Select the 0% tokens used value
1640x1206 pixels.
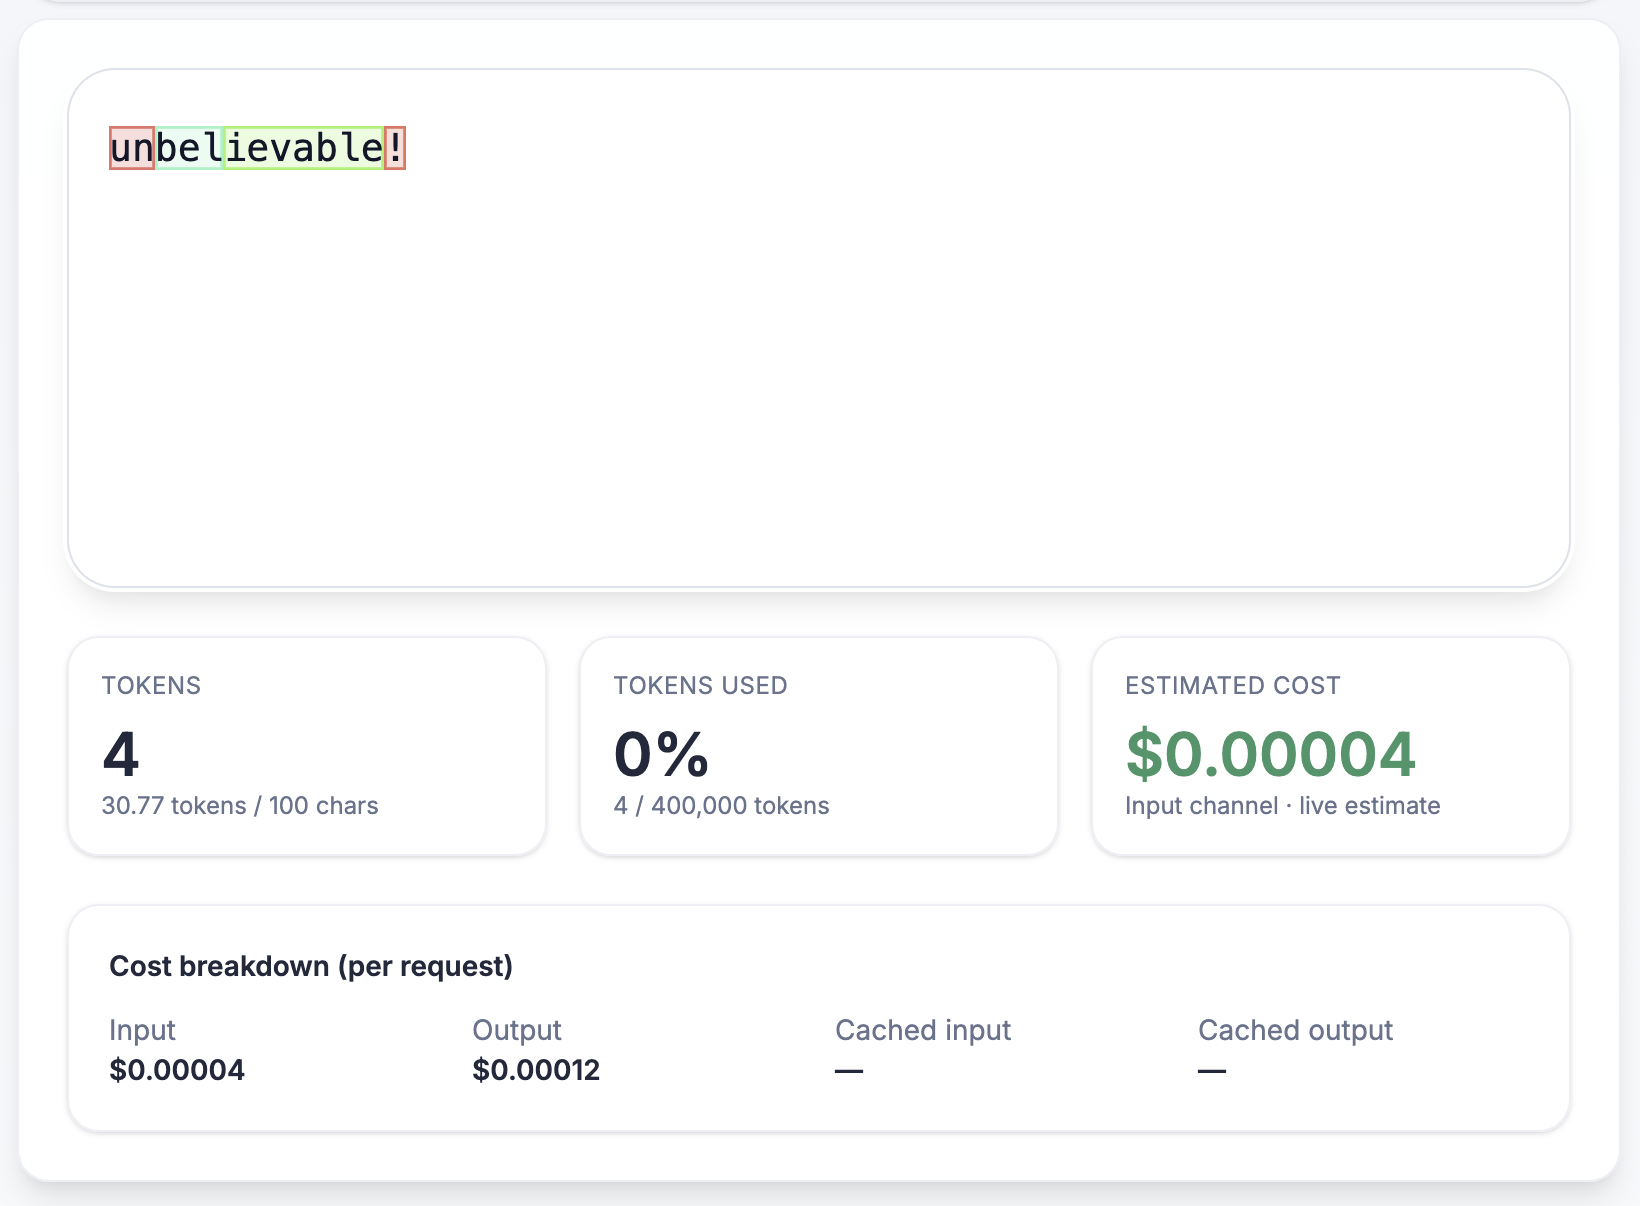pyautogui.click(x=661, y=754)
